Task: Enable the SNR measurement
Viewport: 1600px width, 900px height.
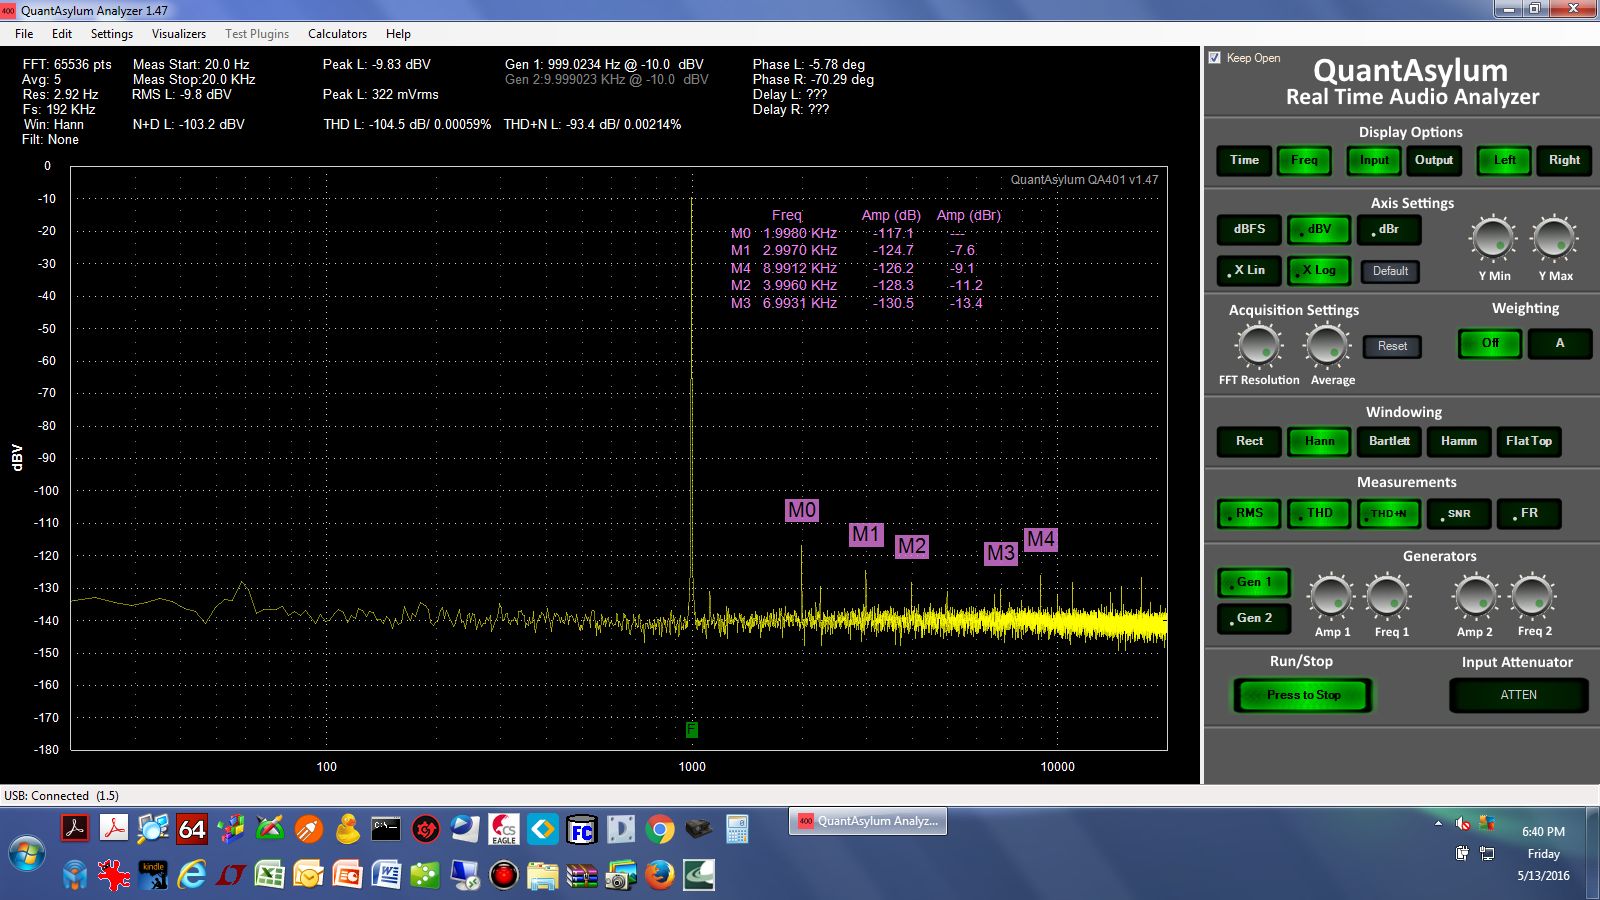Action: [1459, 513]
